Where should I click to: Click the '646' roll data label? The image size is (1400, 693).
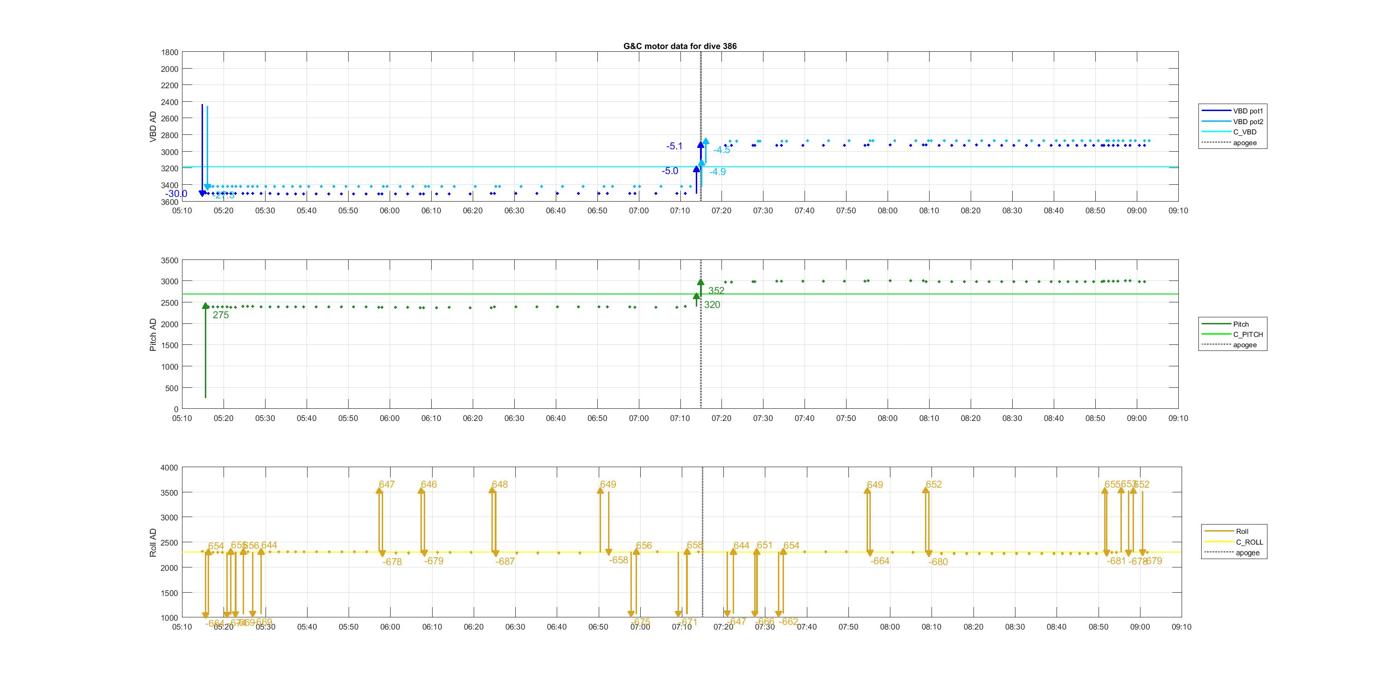point(429,485)
